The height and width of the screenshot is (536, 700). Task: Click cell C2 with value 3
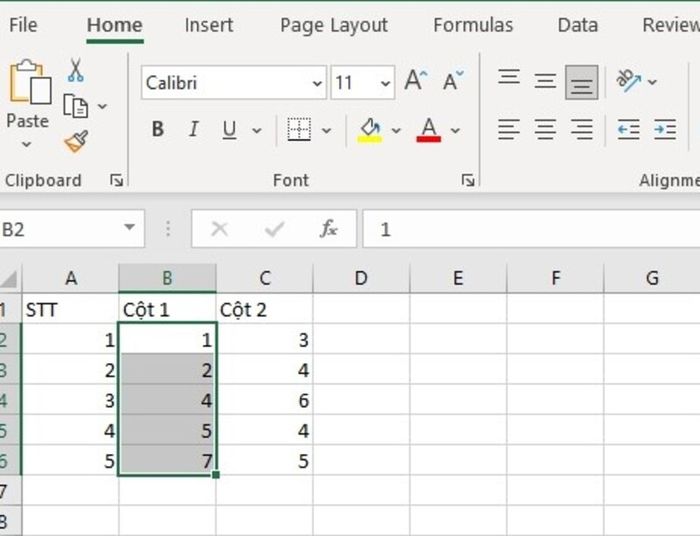(265, 340)
